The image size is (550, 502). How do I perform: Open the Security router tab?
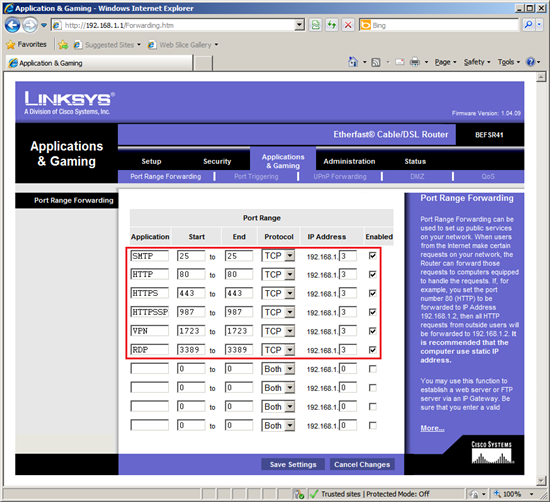pyautogui.click(x=217, y=161)
